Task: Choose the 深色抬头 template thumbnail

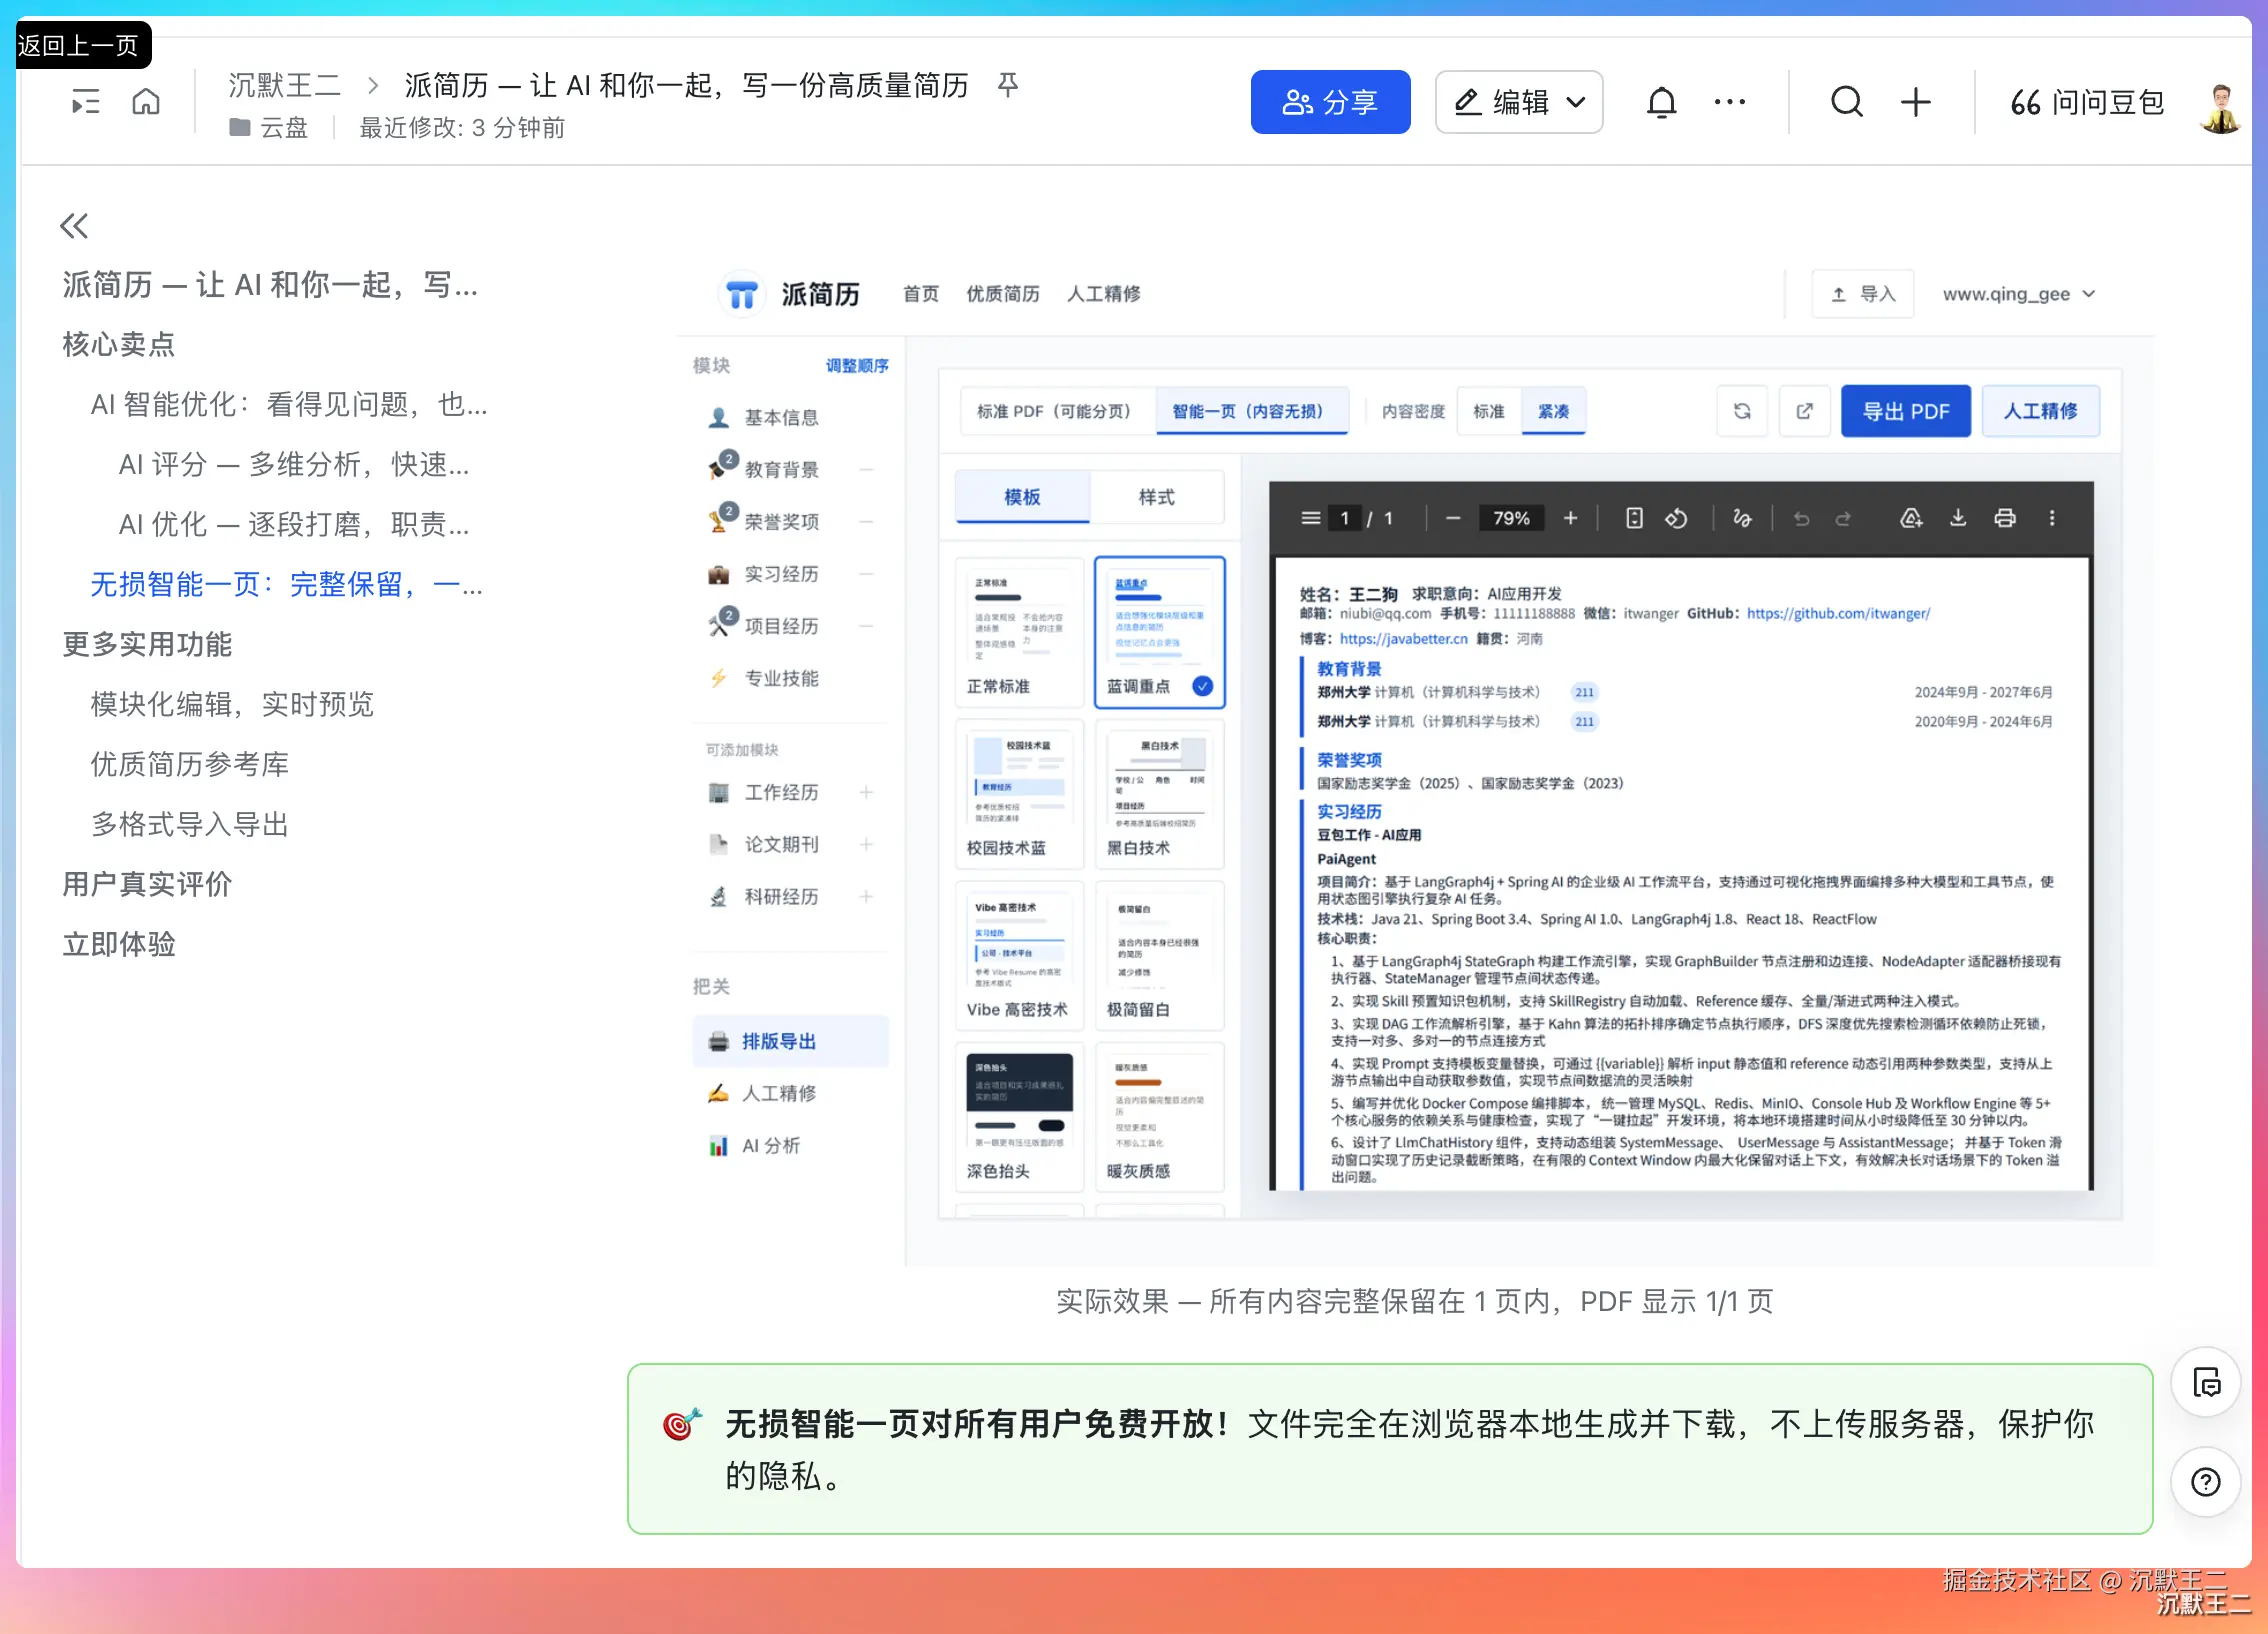Action: 1019,1117
